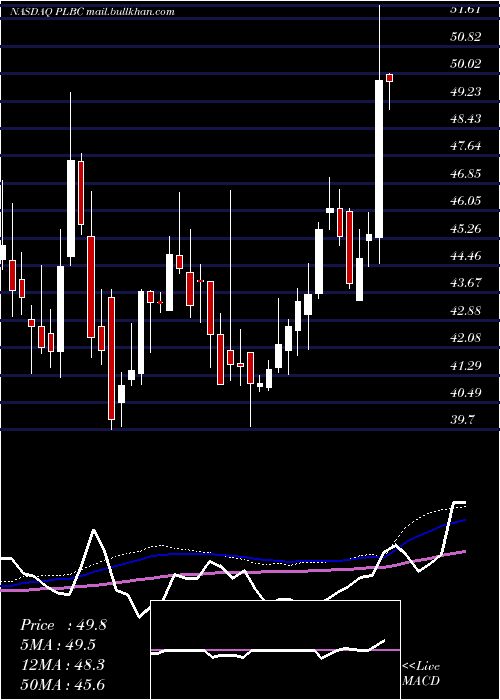Click the '<<Live MACD' label
This screenshot has height=700, width=500.
coord(421,673)
